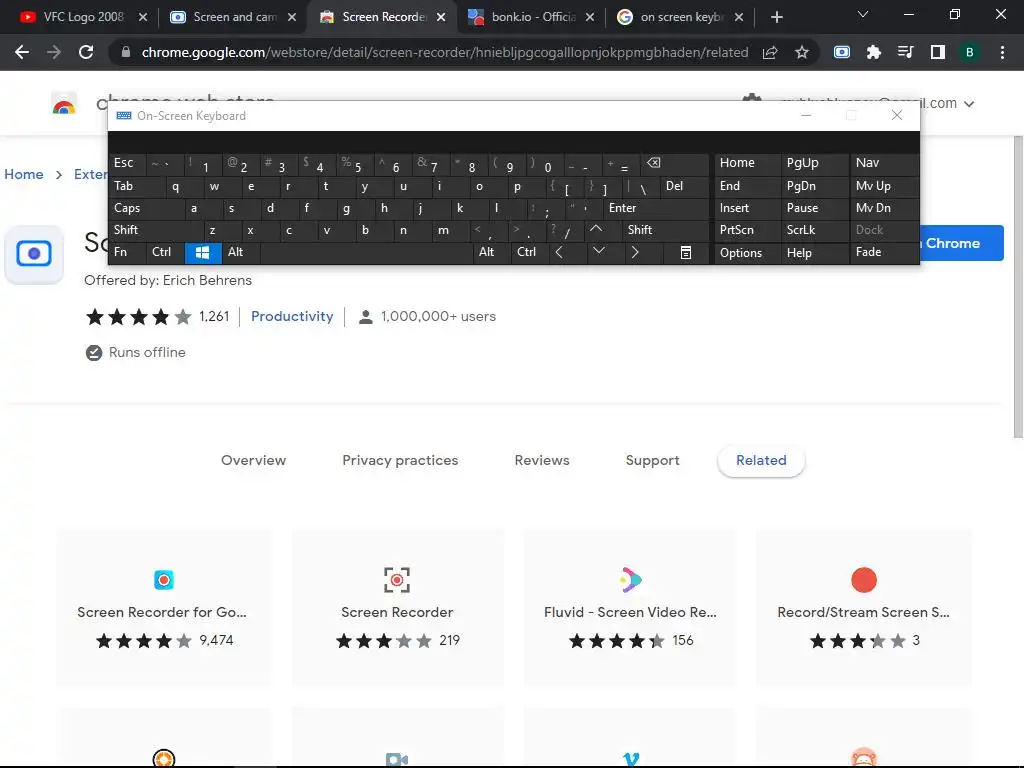Click the Tab key on On-Screen Keyboard
1024x768 pixels.
137,186
